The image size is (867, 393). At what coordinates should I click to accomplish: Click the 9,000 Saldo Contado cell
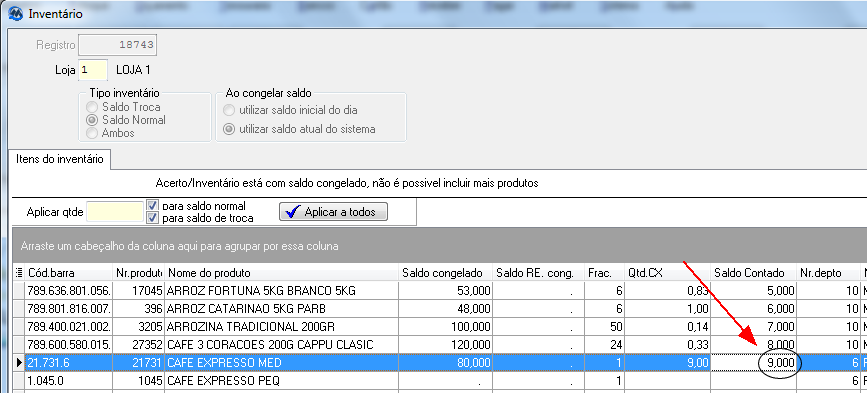753,363
